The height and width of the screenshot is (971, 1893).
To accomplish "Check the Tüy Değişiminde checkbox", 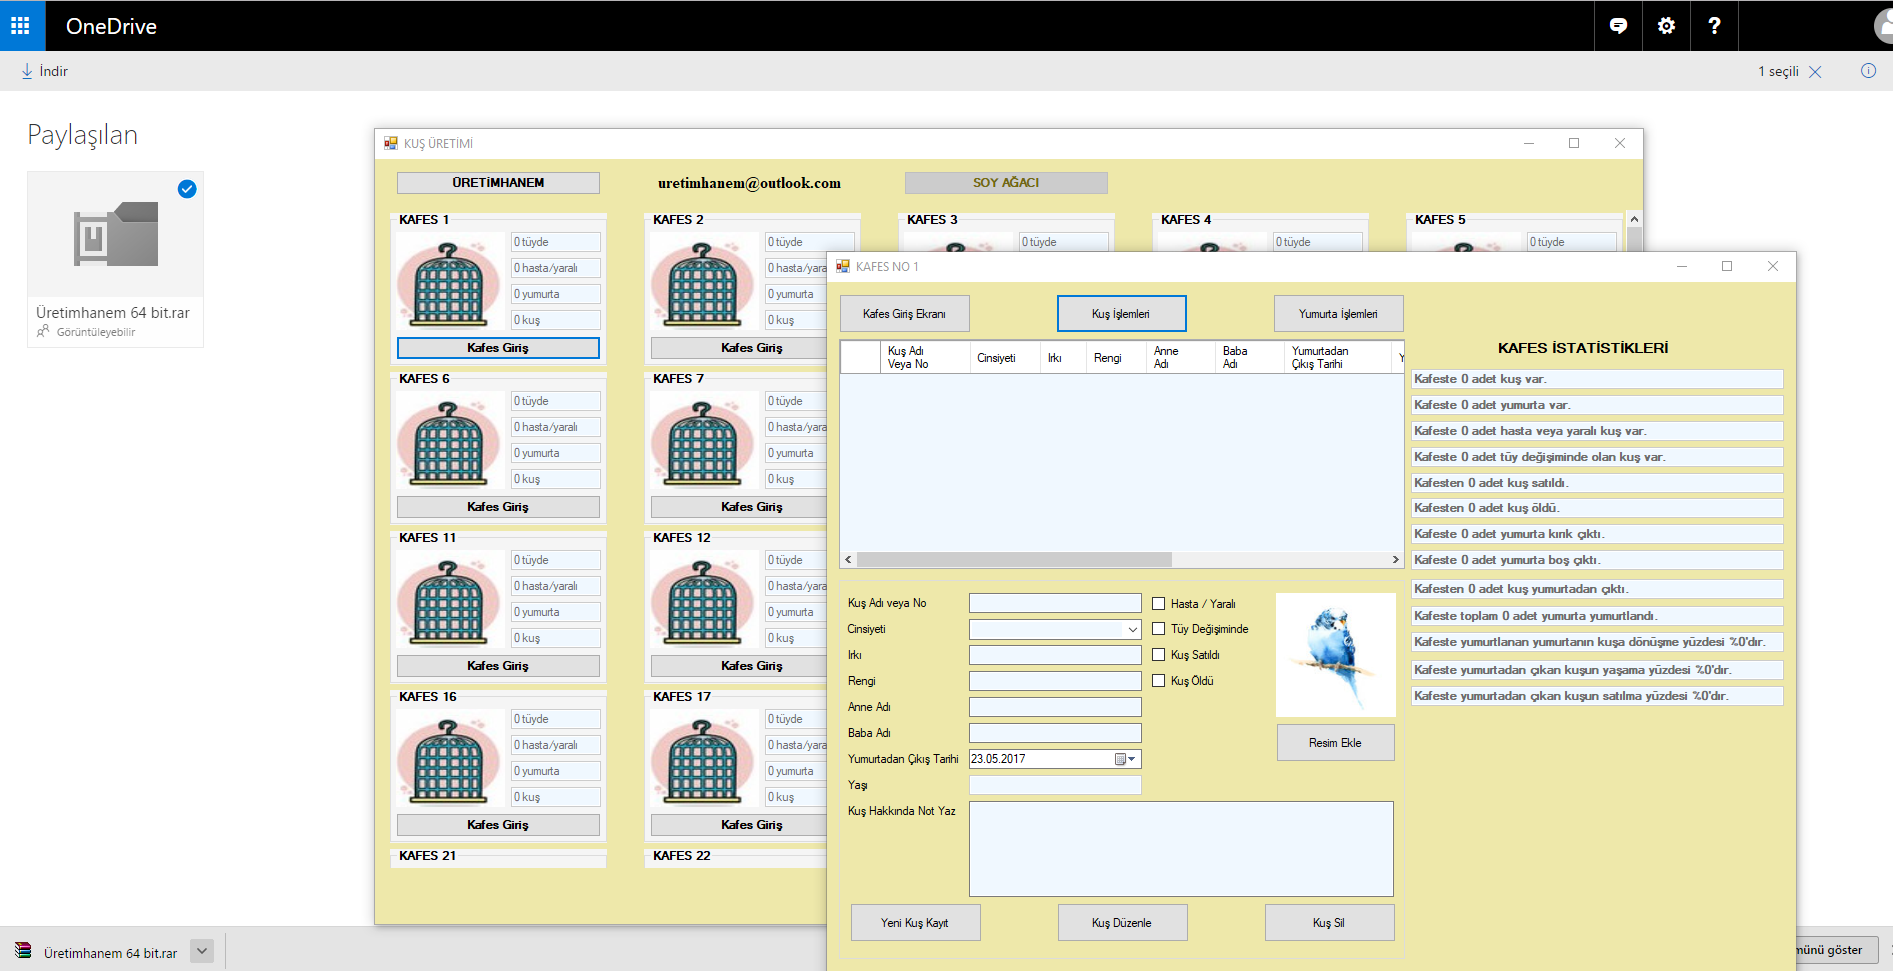I will 1159,629.
